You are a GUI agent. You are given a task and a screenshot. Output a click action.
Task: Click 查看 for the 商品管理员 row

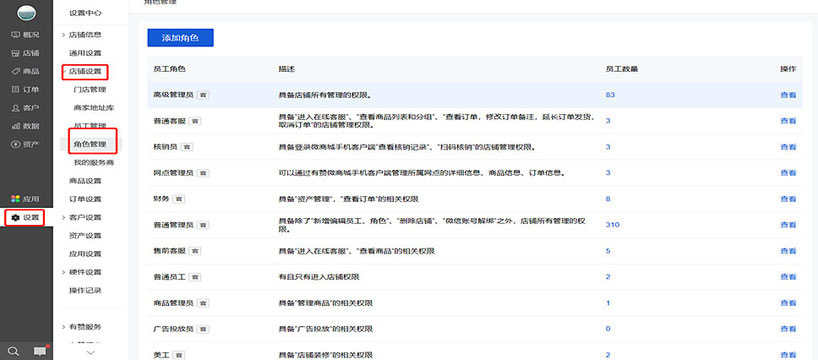coord(788,303)
